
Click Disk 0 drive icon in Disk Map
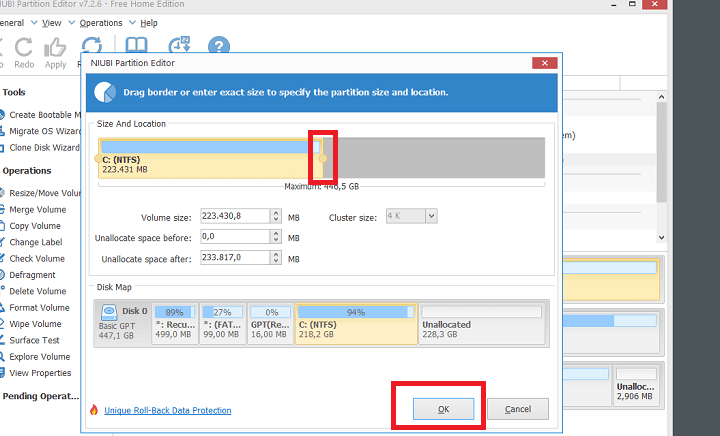tap(109, 312)
